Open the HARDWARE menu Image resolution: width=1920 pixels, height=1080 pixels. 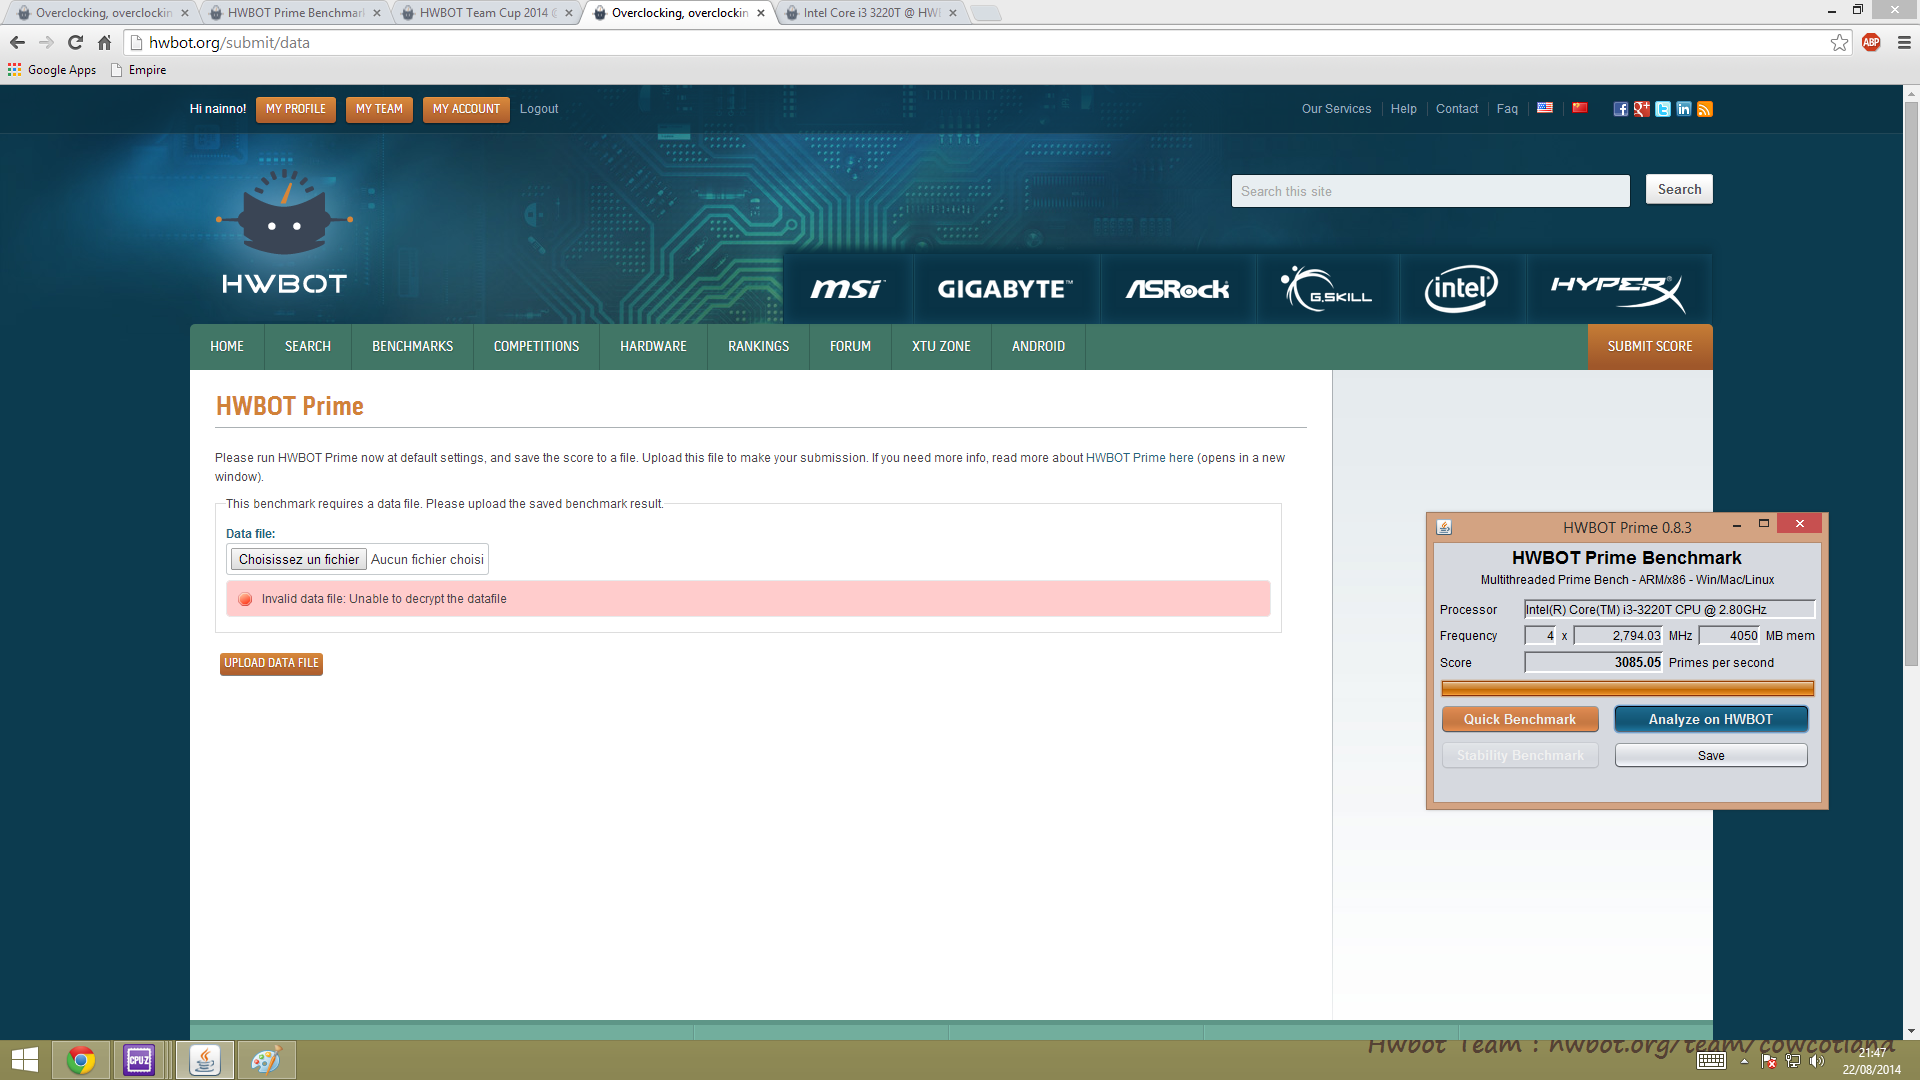(x=653, y=346)
